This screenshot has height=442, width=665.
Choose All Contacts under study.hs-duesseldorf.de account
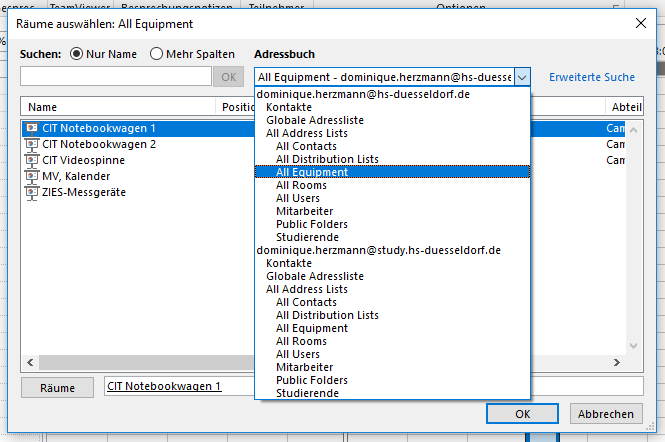[x=306, y=302]
